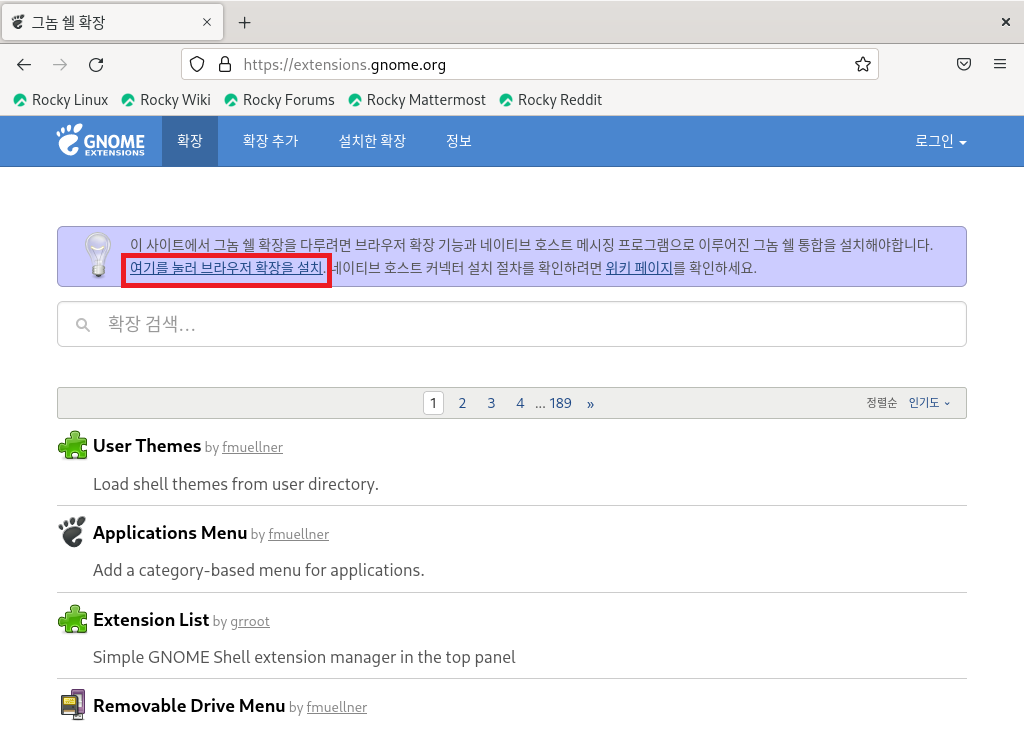Open the 인기도 sort order dropdown
The image size is (1024, 736).
click(929, 403)
